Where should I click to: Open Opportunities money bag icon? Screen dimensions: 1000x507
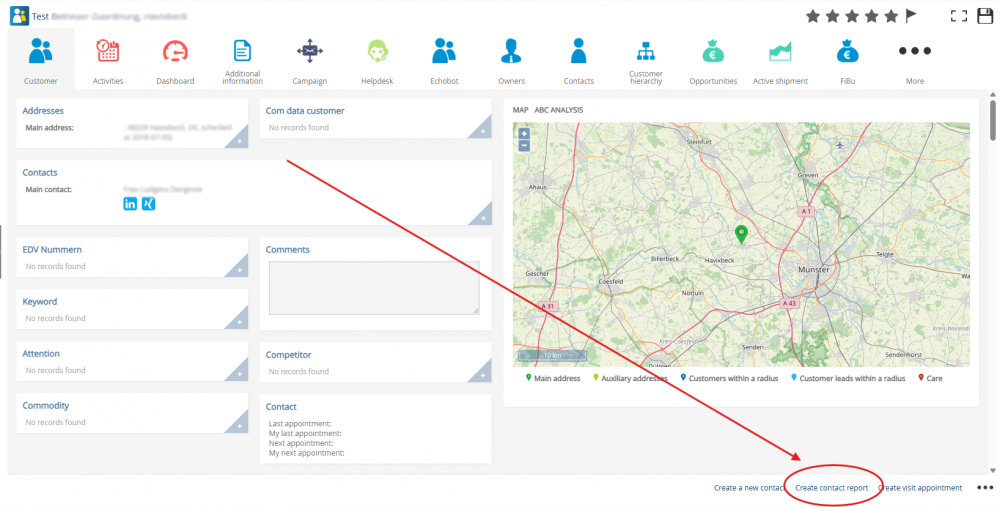tap(713, 51)
